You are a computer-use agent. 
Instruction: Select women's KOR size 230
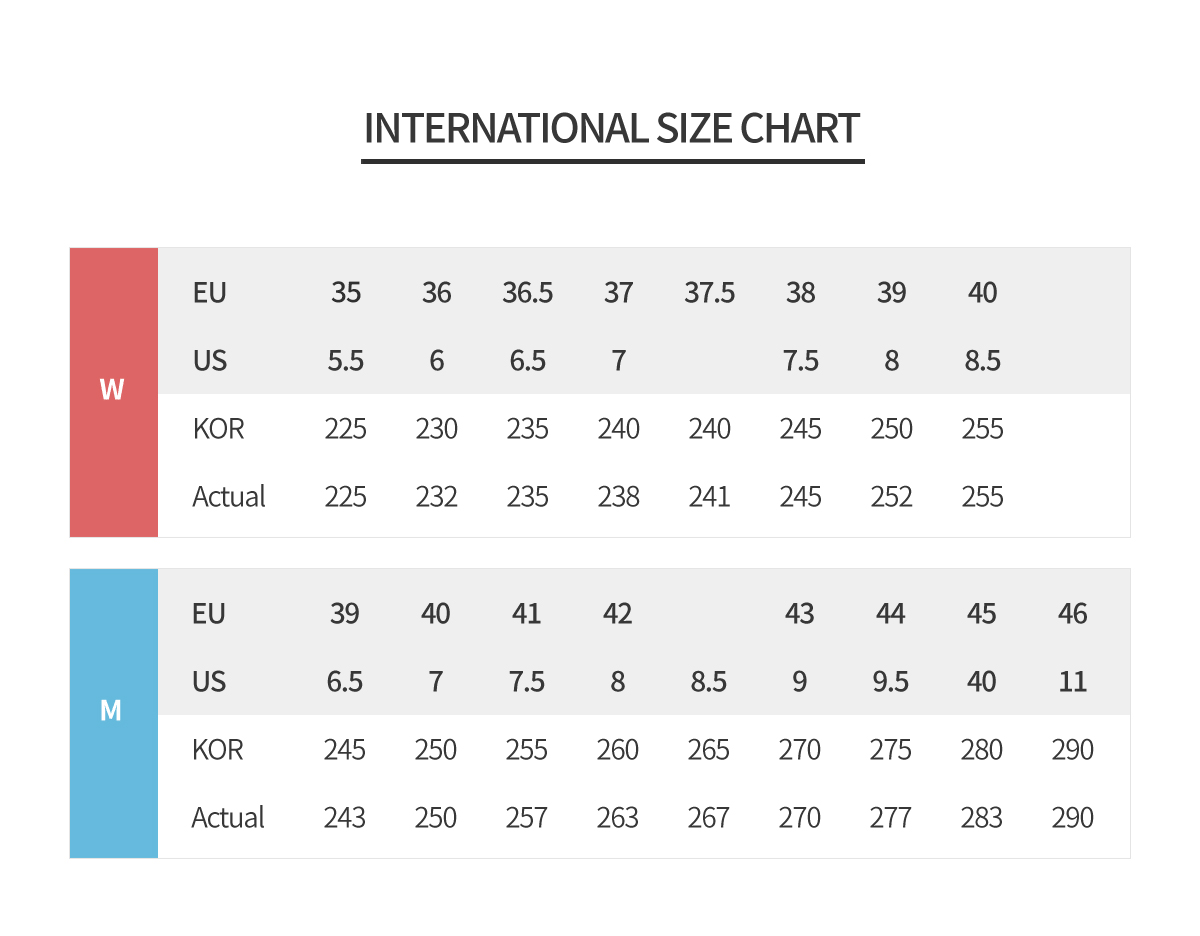(x=436, y=429)
